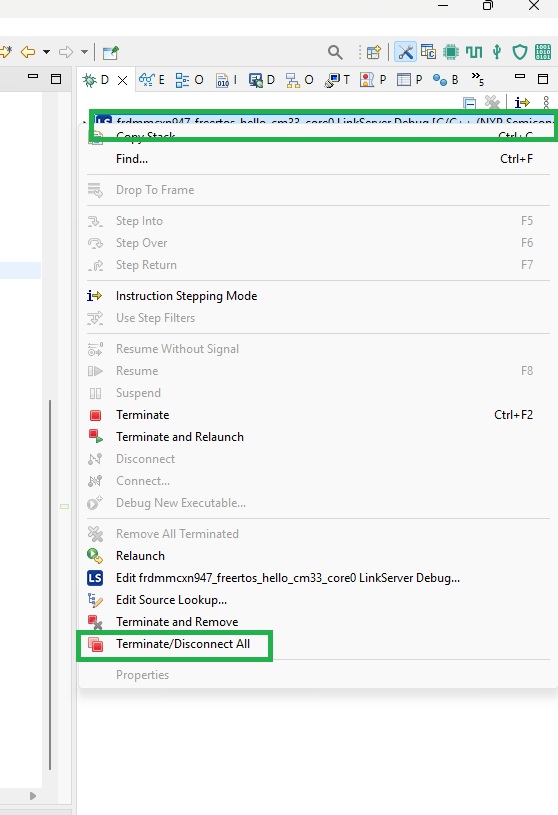Click Remove All Terminated toolbar icon
The width and height of the screenshot is (558, 815).
coord(492,102)
